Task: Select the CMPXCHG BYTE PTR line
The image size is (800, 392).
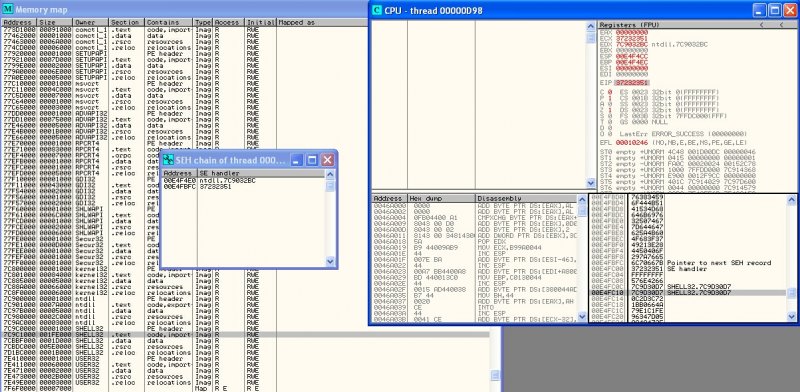Action: point(474,217)
